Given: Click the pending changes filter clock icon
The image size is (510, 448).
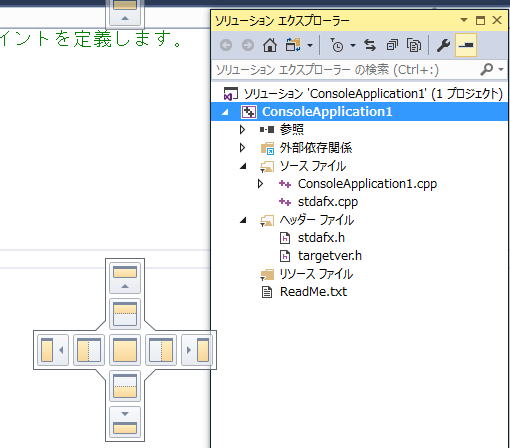Looking at the screenshot, I should [337, 45].
